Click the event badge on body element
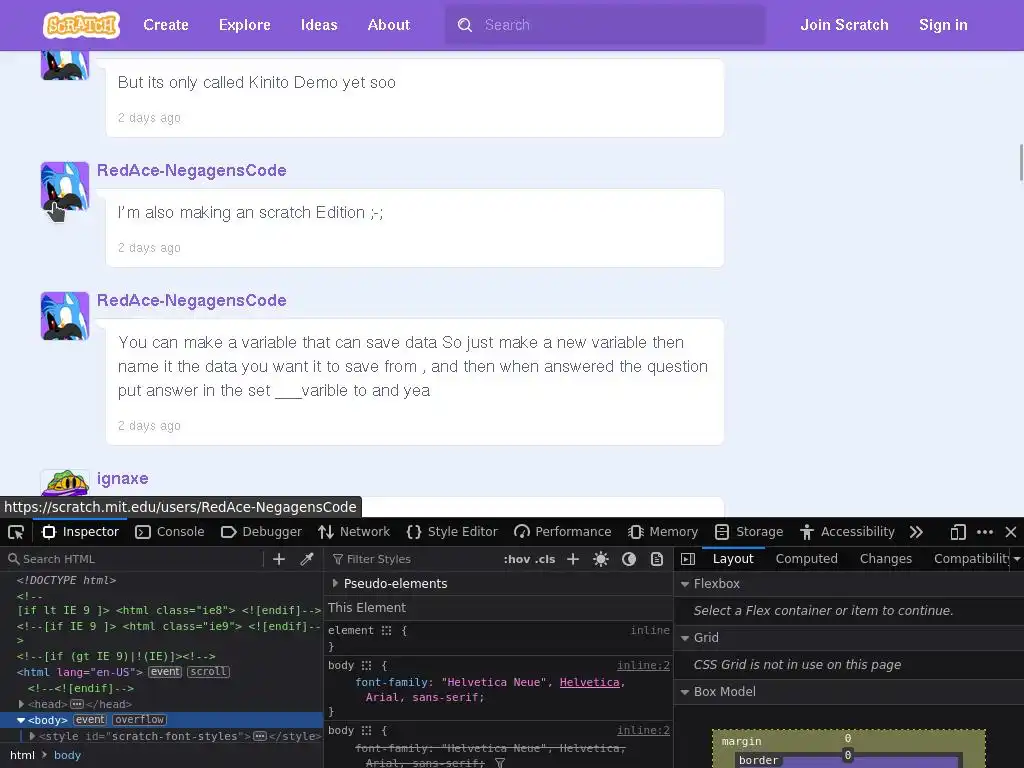Screen dimensions: 1024x768 [89, 720]
